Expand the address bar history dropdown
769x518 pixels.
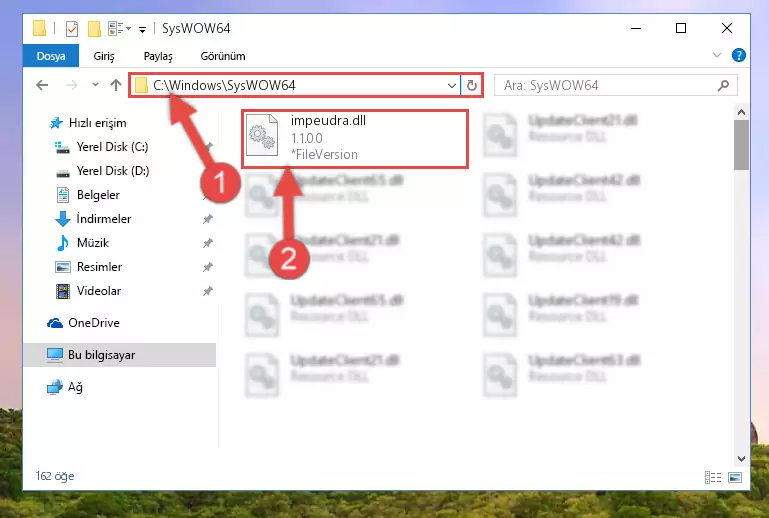(x=452, y=86)
